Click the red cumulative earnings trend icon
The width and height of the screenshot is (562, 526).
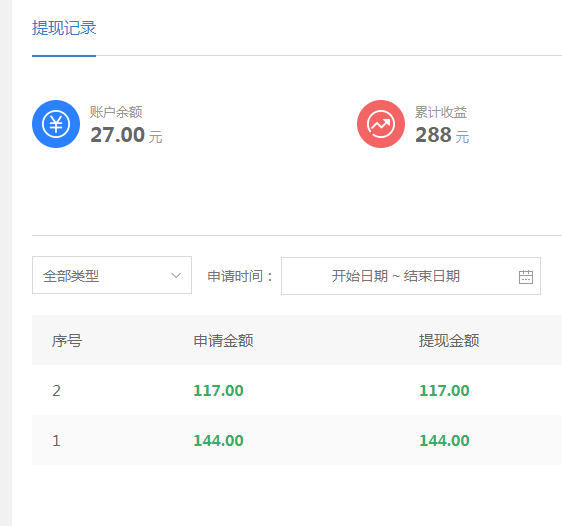point(381,124)
